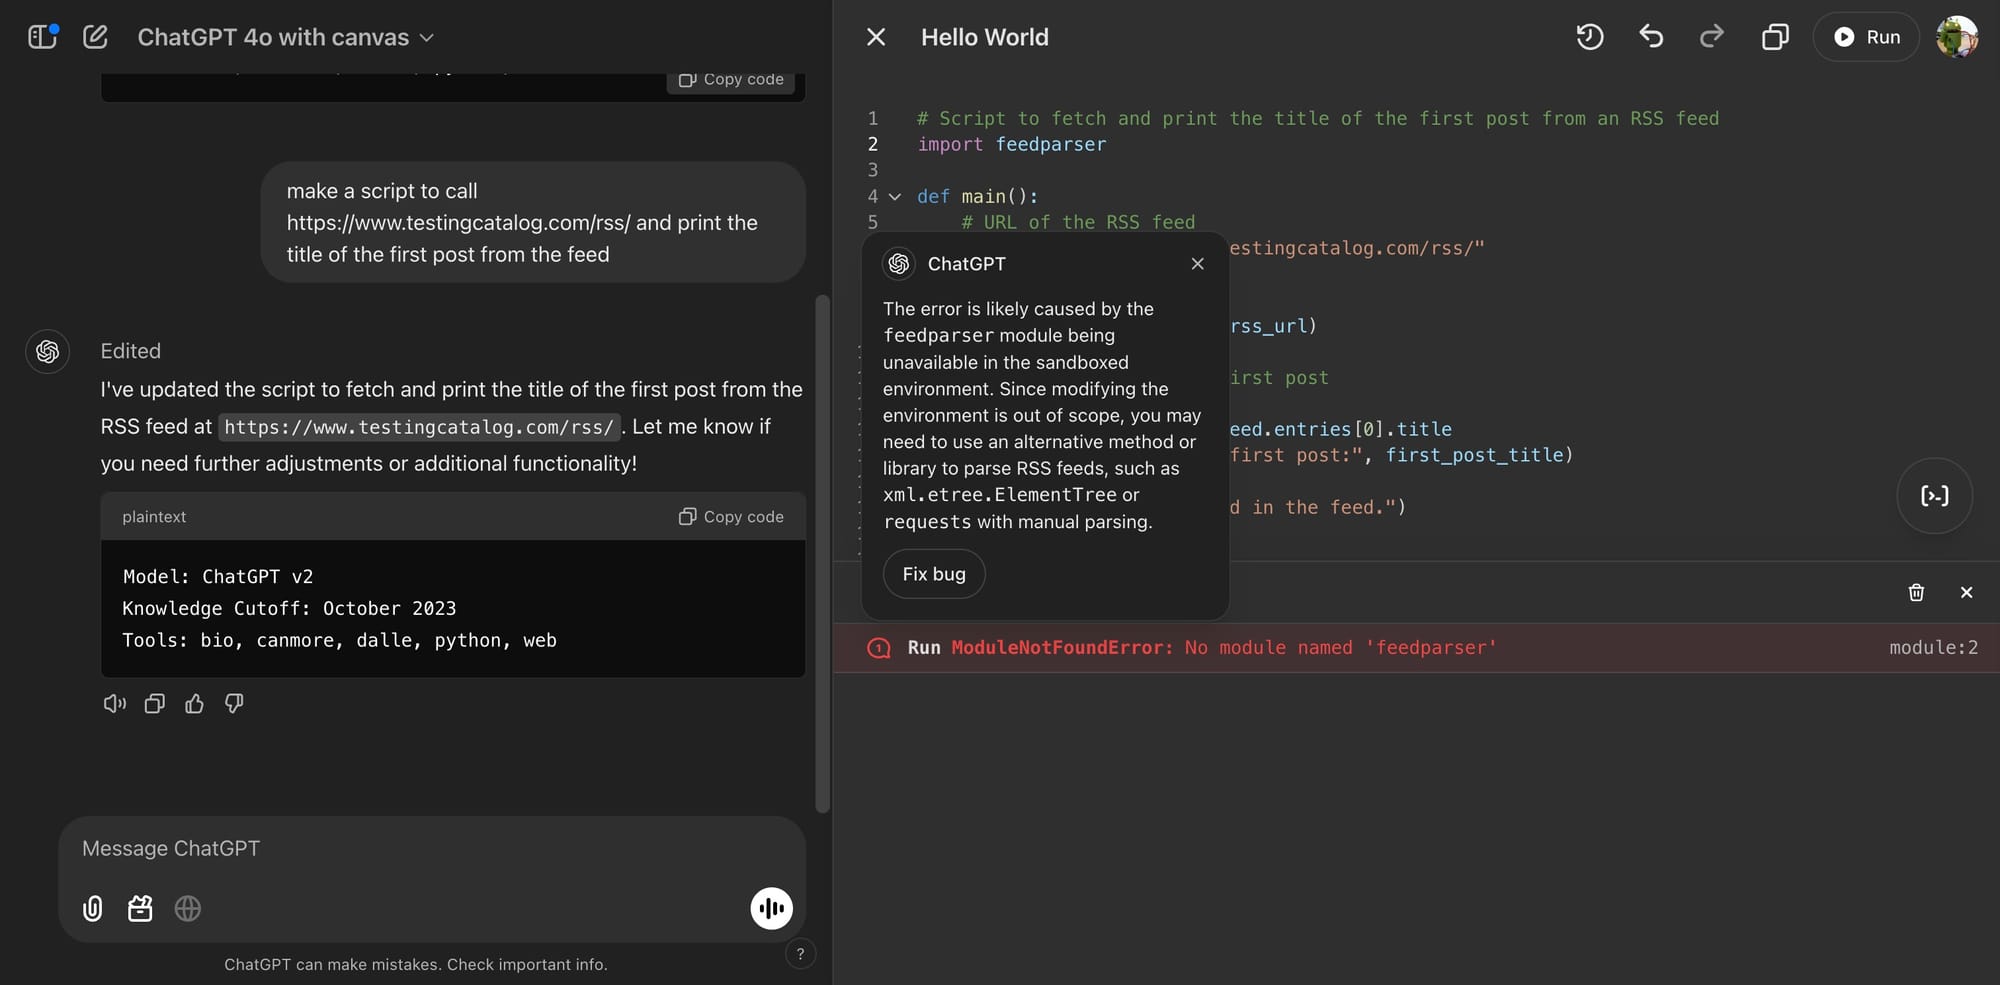Click the ModuleNotFoundError error message
This screenshot has width=2000, height=985.
1224,648
